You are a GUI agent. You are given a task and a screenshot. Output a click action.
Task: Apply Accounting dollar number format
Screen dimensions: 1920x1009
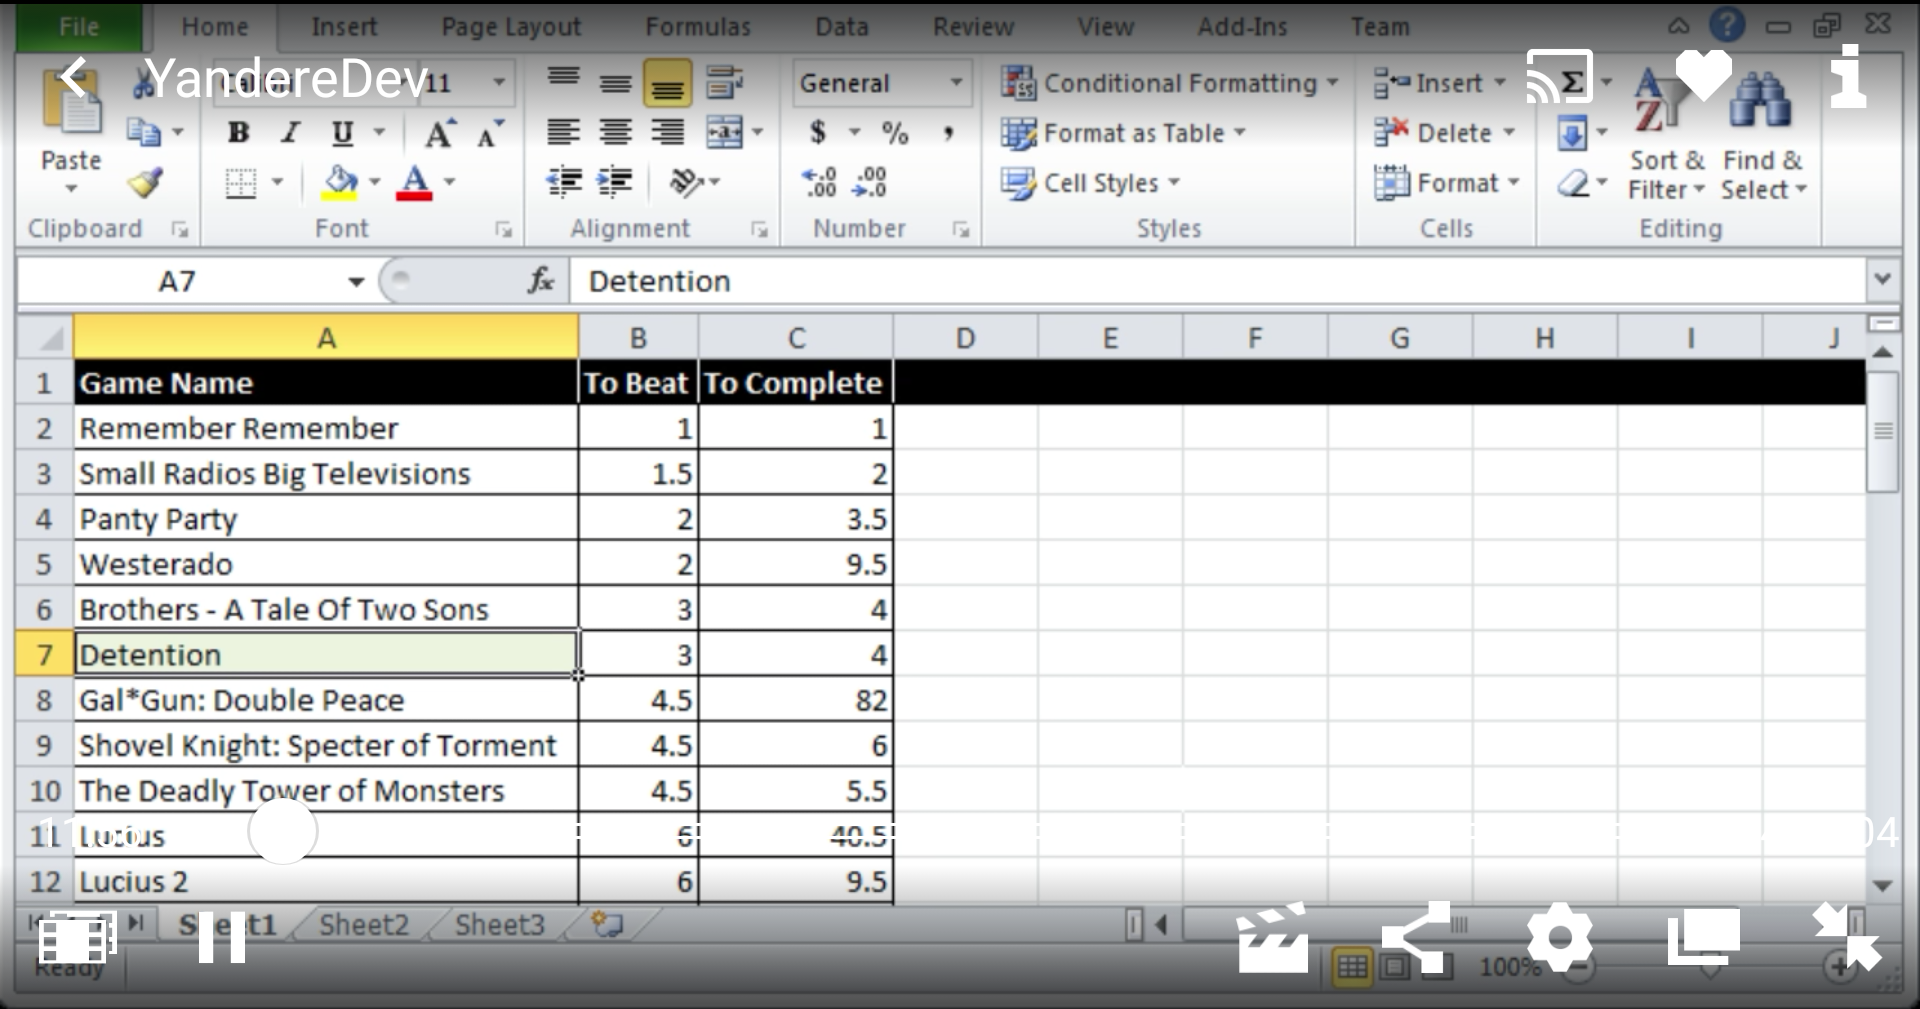818,132
